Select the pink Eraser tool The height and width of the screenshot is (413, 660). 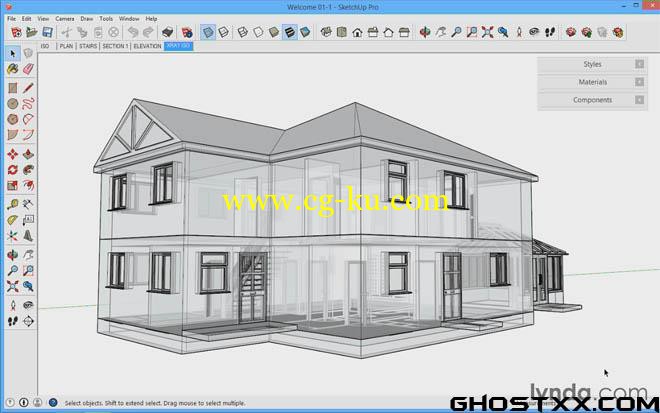28,69
